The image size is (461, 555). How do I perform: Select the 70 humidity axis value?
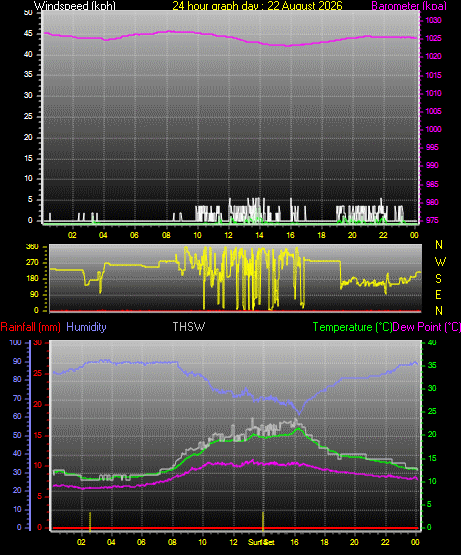click(17, 399)
